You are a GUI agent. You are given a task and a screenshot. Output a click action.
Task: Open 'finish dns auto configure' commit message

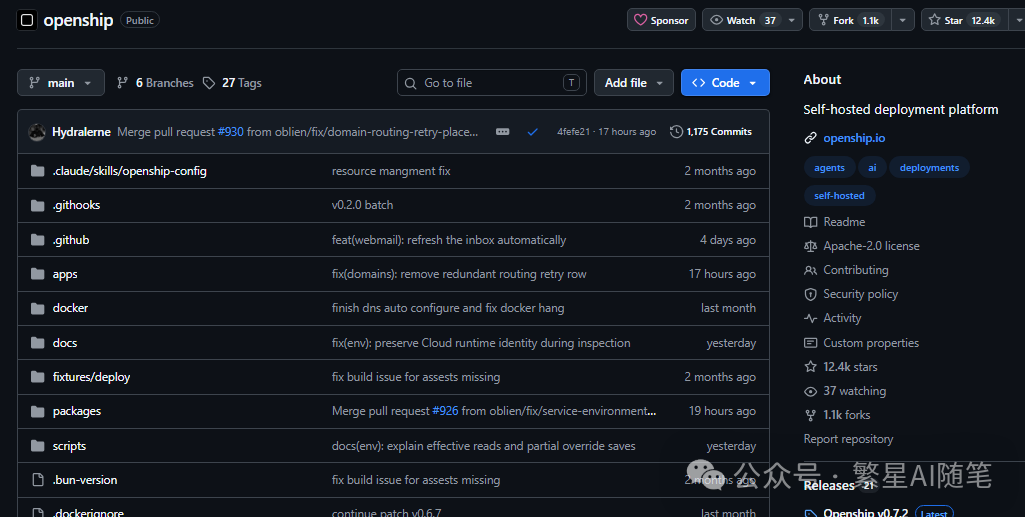[x=448, y=309]
